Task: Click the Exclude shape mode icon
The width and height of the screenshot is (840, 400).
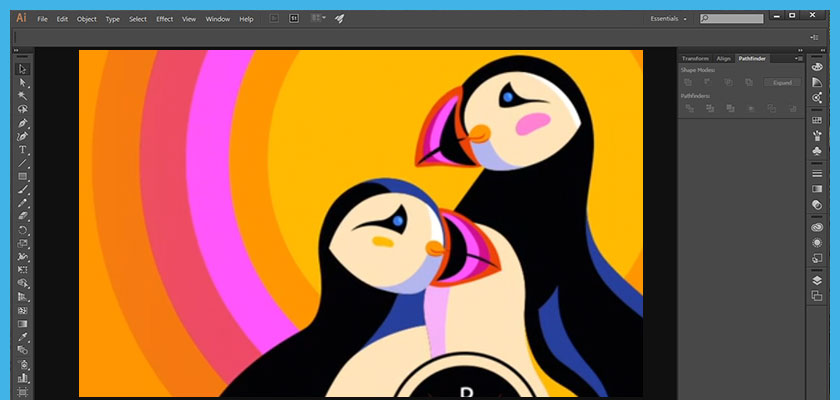Action: [749, 82]
